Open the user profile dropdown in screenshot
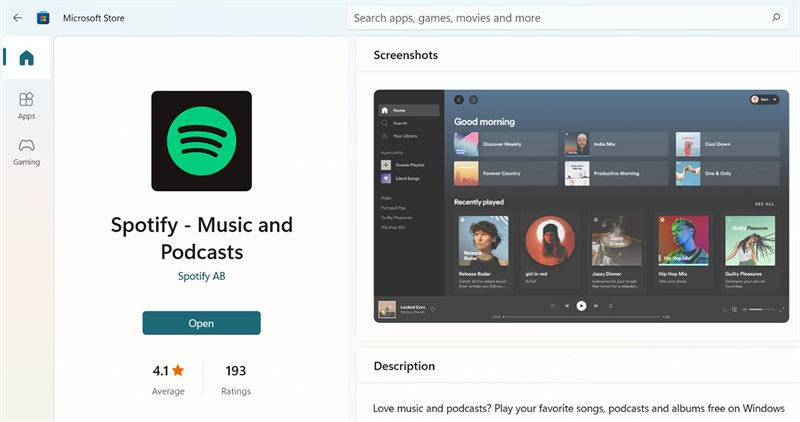The height and width of the screenshot is (422, 800). point(764,100)
